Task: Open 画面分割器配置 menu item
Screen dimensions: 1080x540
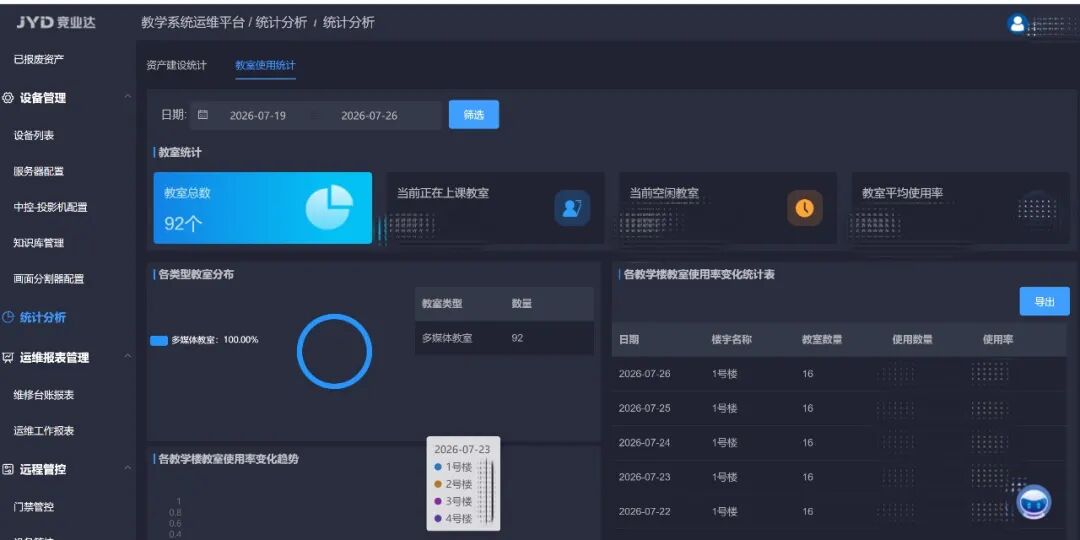Action: [49, 279]
